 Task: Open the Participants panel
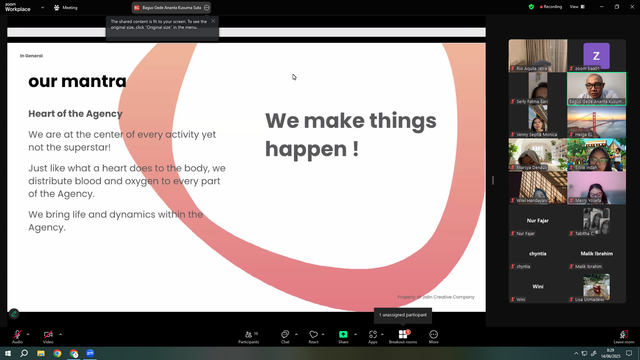pyautogui.click(x=249, y=337)
